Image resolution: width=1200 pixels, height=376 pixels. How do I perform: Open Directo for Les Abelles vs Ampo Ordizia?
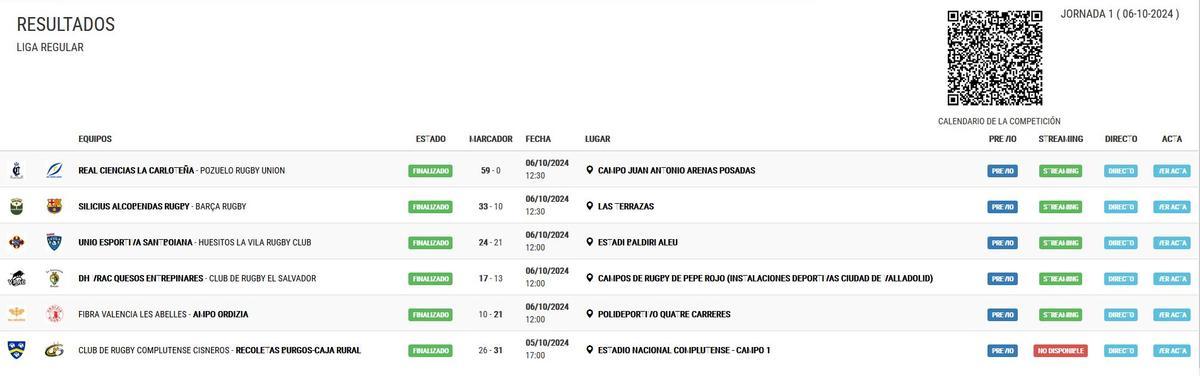1121,315
